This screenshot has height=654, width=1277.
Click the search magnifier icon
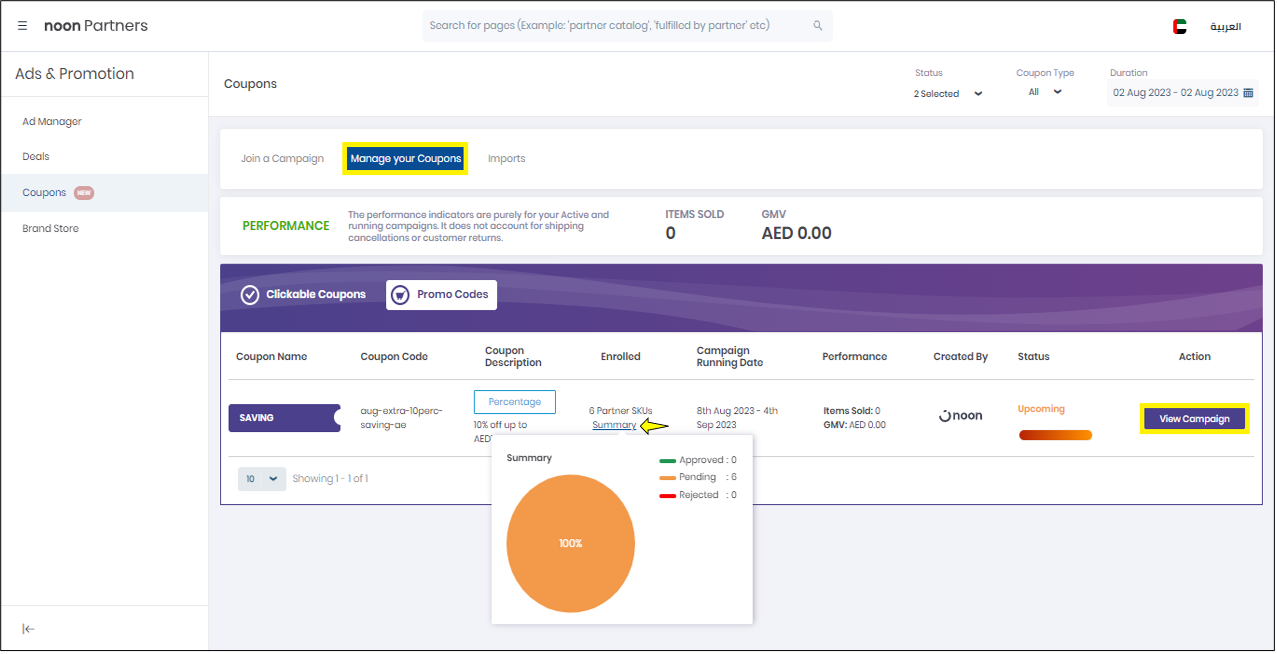(x=818, y=26)
